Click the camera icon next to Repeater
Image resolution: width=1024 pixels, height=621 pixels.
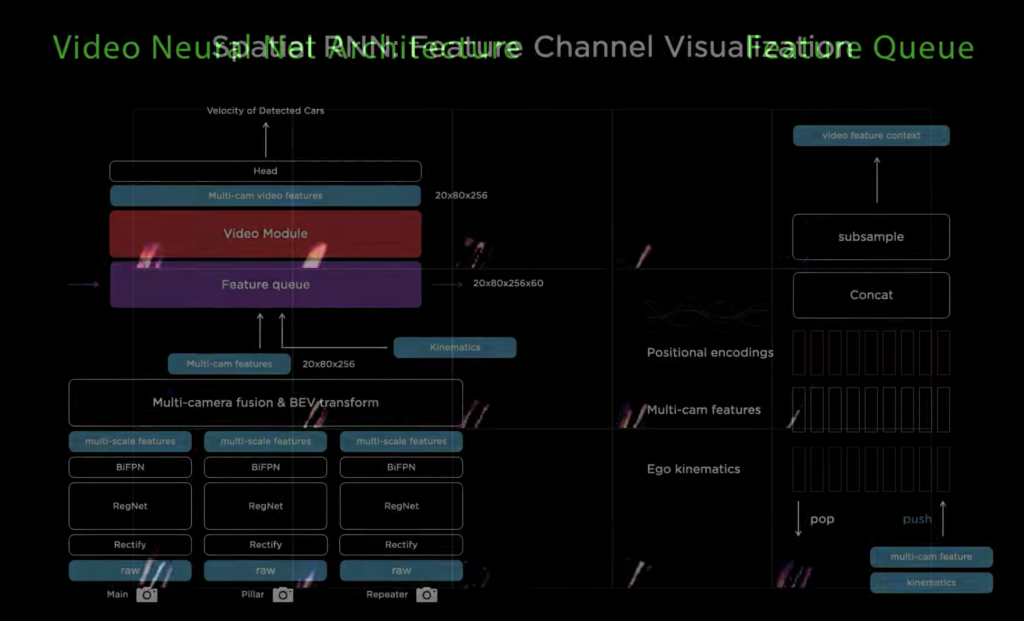(x=427, y=595)
